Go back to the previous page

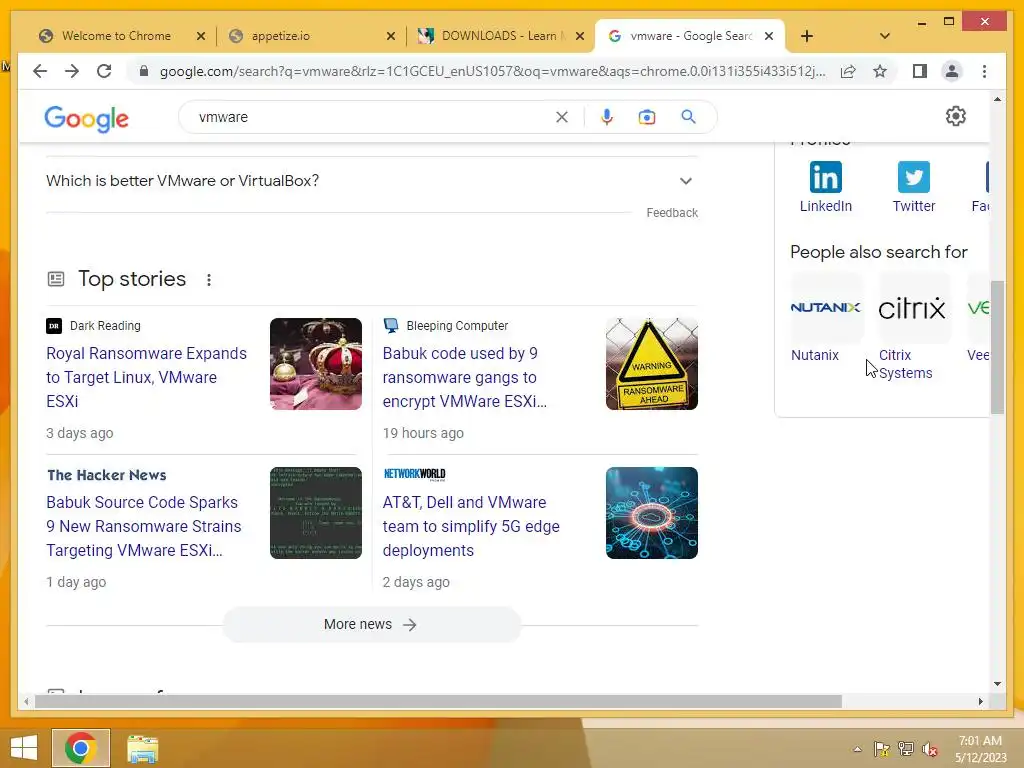coord(40,71)
